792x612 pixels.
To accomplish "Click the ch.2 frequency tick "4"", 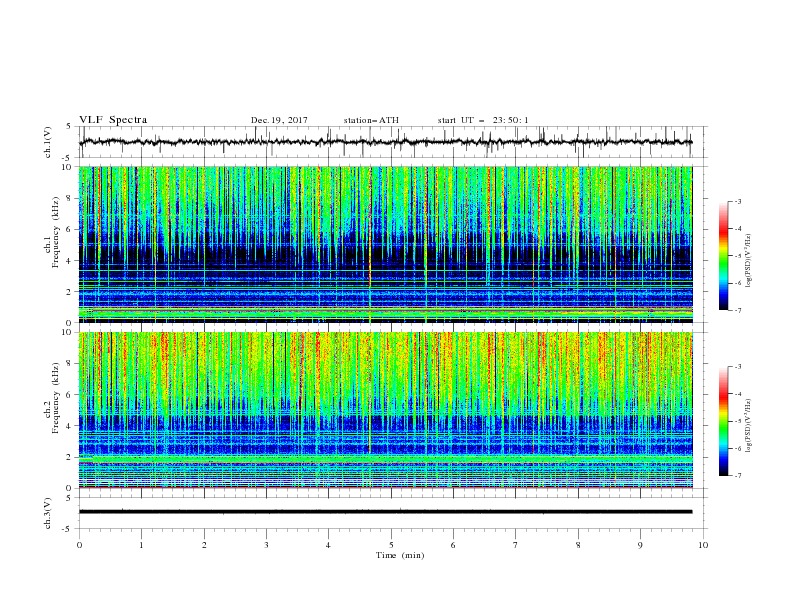I will pos(70,426).
